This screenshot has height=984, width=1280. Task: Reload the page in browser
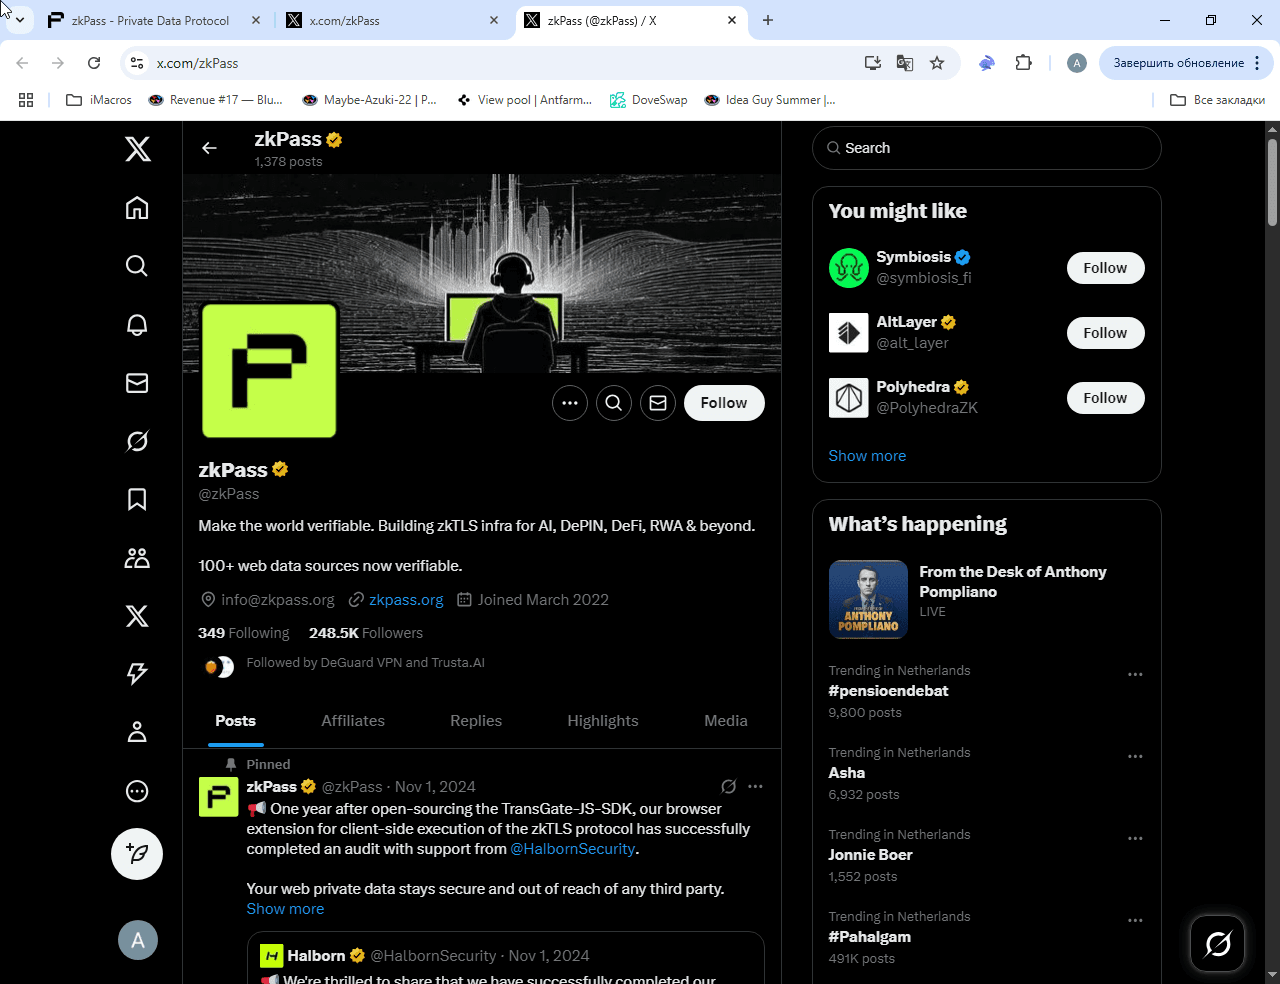(94, 63)
